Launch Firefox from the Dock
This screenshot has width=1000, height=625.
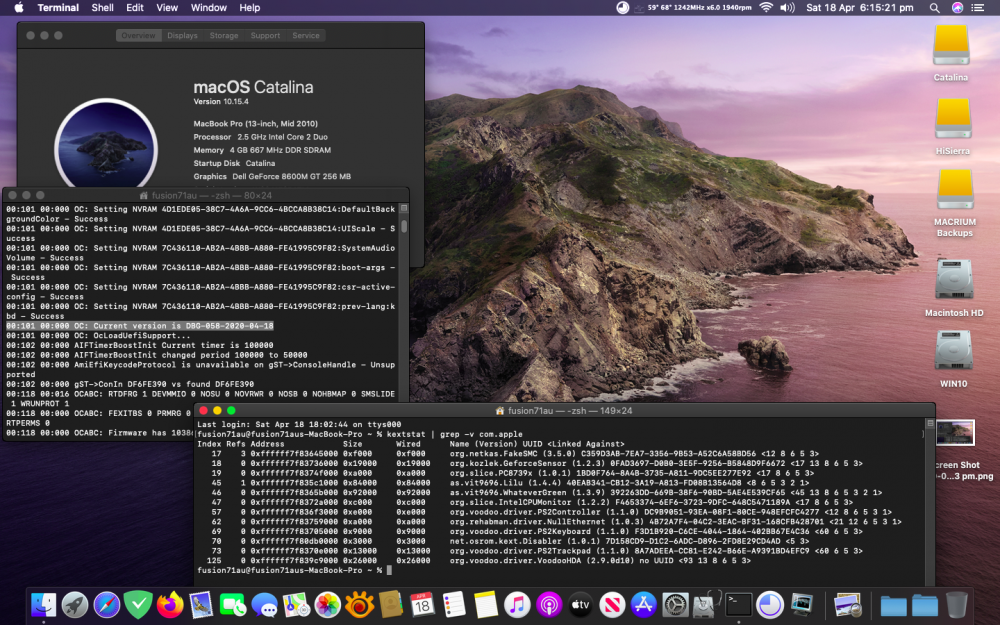coord(170,605)
